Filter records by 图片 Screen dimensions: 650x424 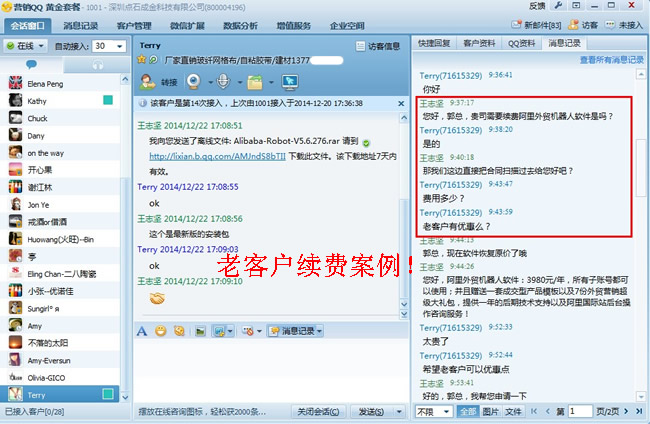490,411
